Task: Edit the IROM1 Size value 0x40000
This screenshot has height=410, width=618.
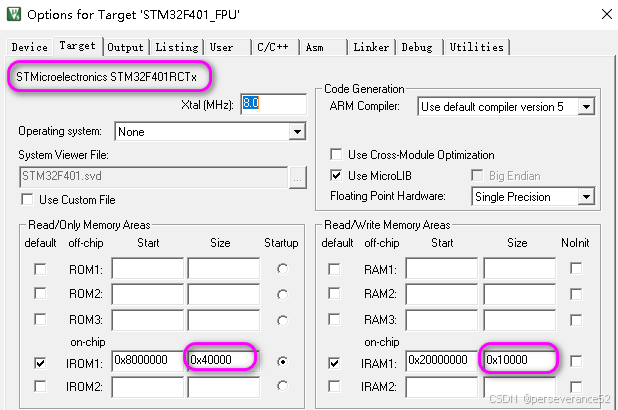Action: tap(224, 360)
